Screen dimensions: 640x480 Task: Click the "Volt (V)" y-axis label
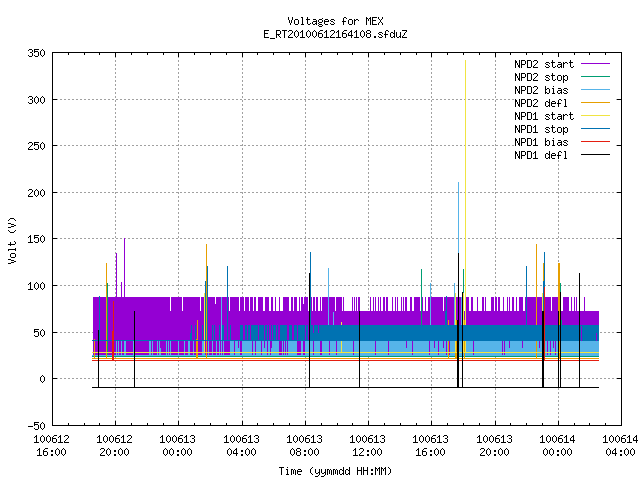(12, 240)
